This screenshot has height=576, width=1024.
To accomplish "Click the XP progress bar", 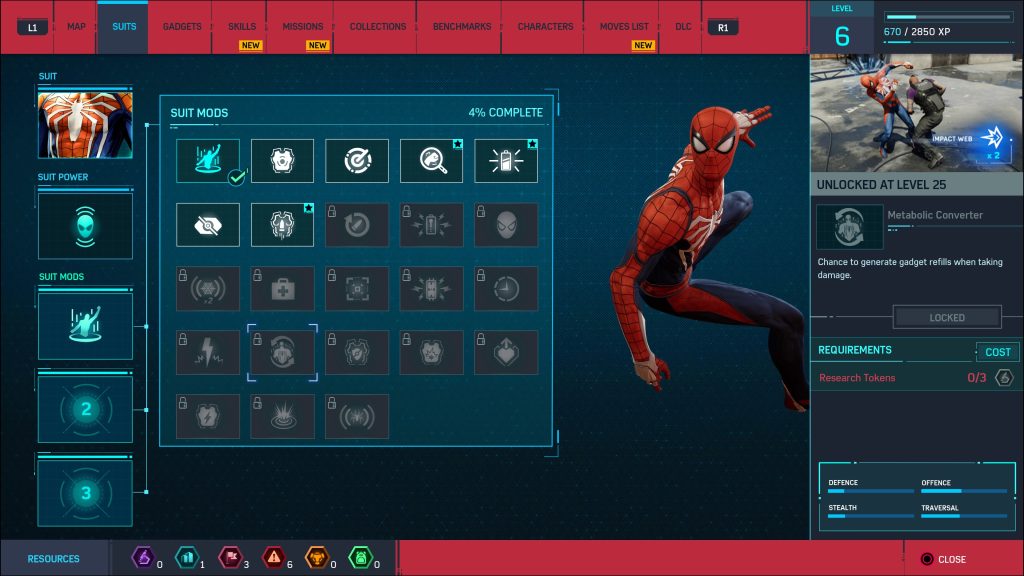I will 948,16.
